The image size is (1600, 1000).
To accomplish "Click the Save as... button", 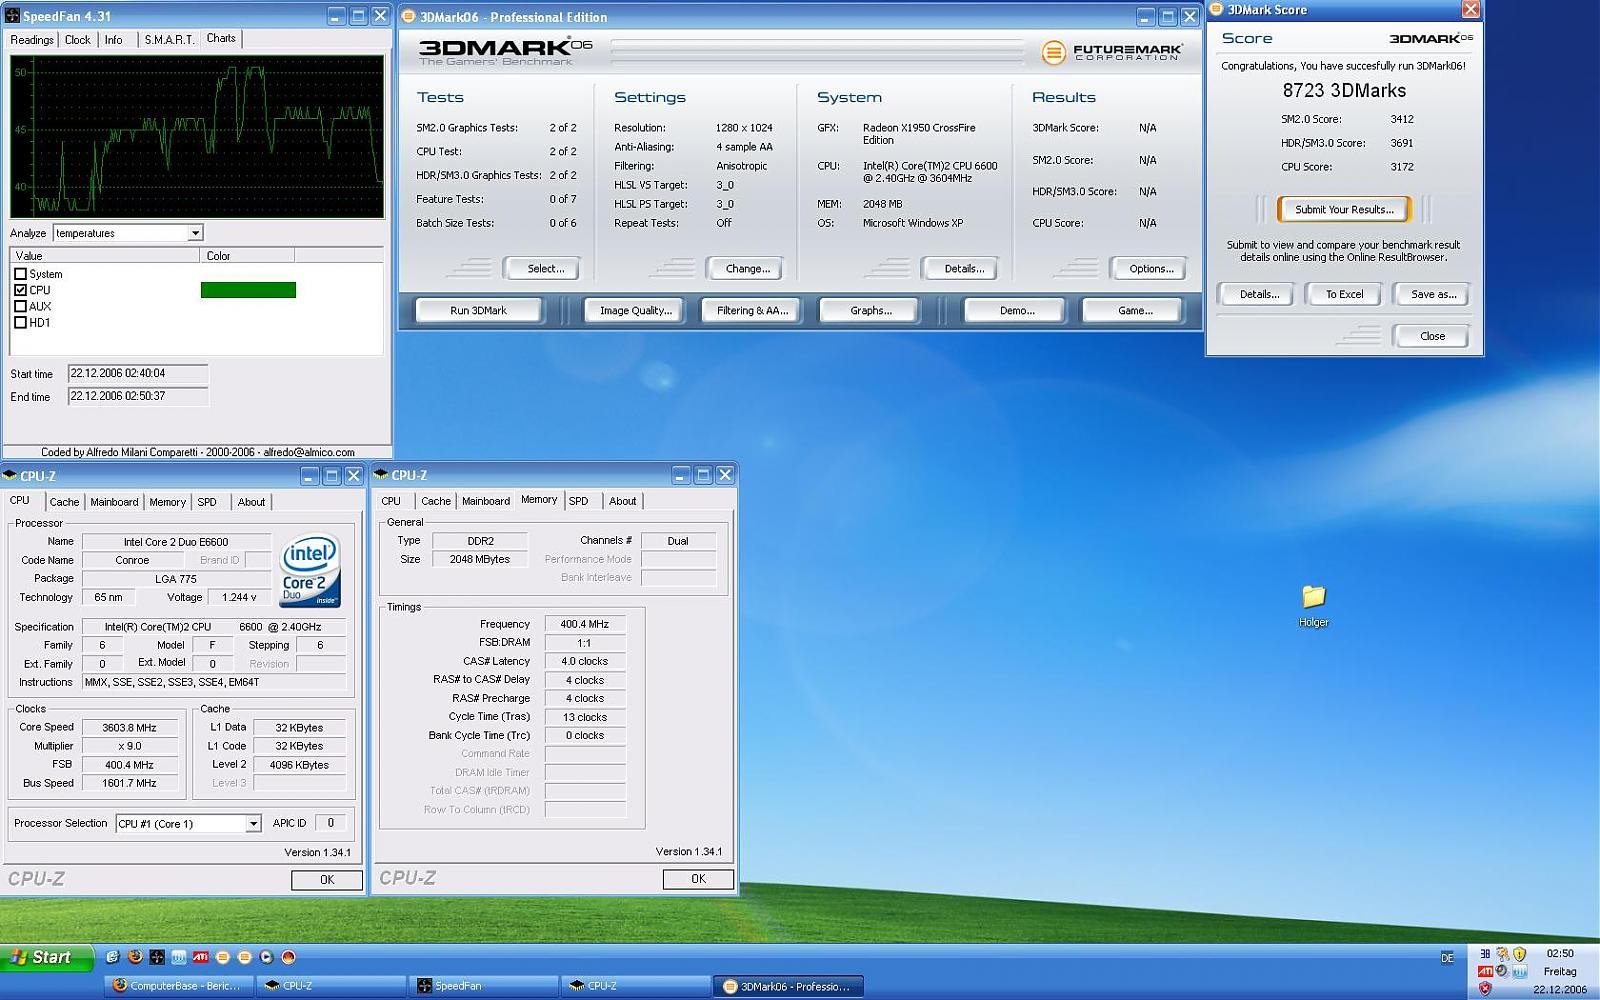I will tap(1433, 294).
